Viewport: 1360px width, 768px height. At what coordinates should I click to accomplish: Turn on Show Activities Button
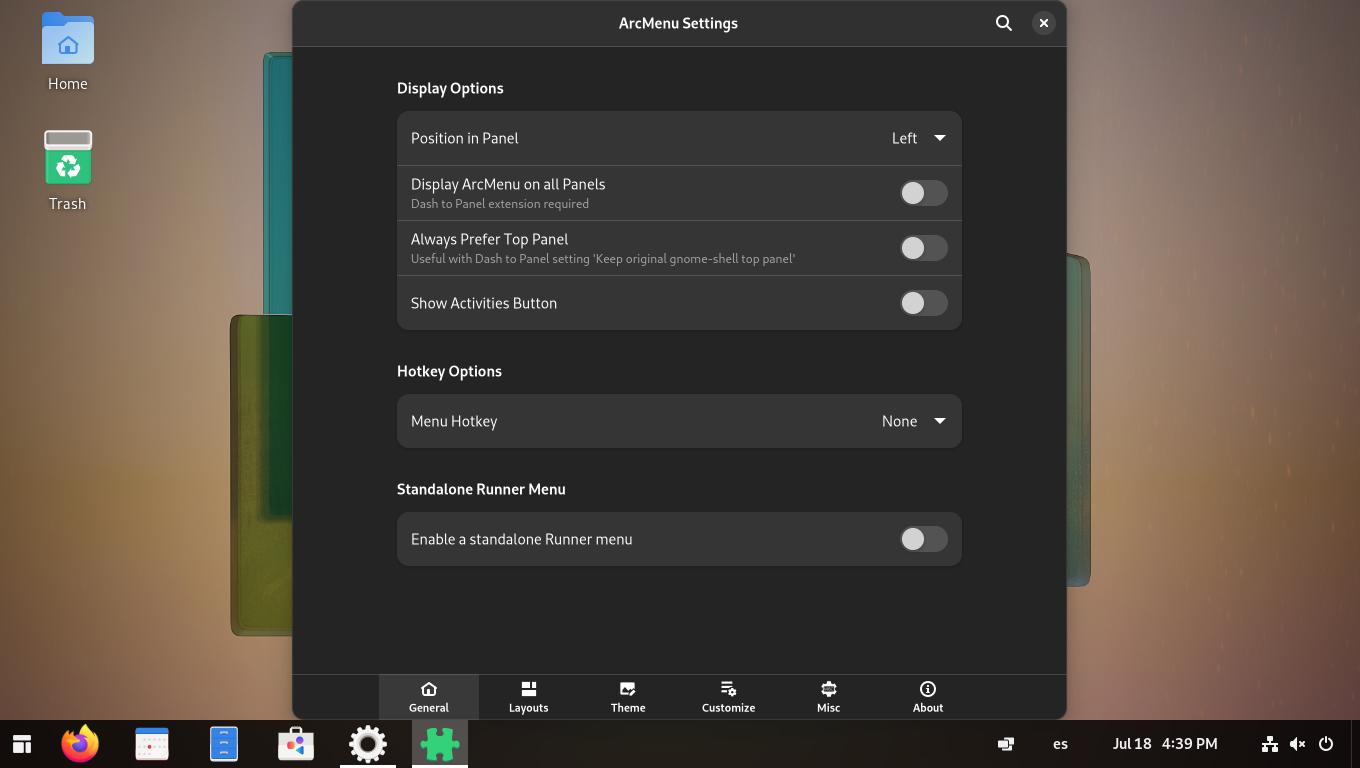(x=923, y=303)
